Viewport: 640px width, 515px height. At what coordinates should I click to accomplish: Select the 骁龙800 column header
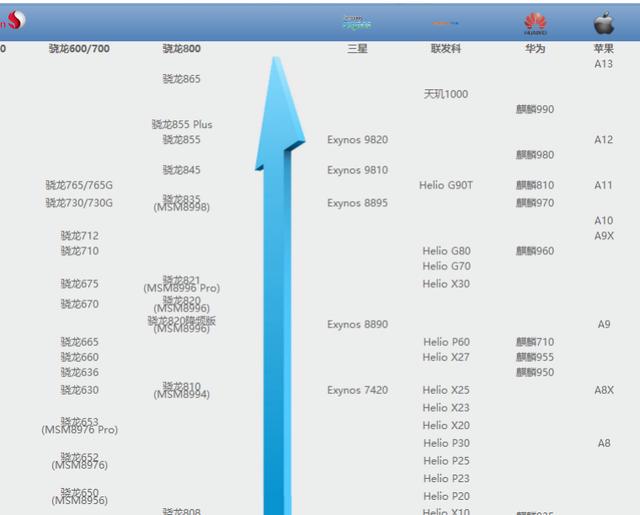point(182,49)
